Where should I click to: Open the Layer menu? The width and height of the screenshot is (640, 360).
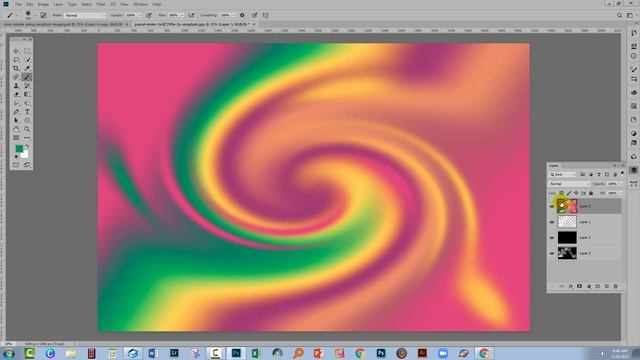point(59,4)
